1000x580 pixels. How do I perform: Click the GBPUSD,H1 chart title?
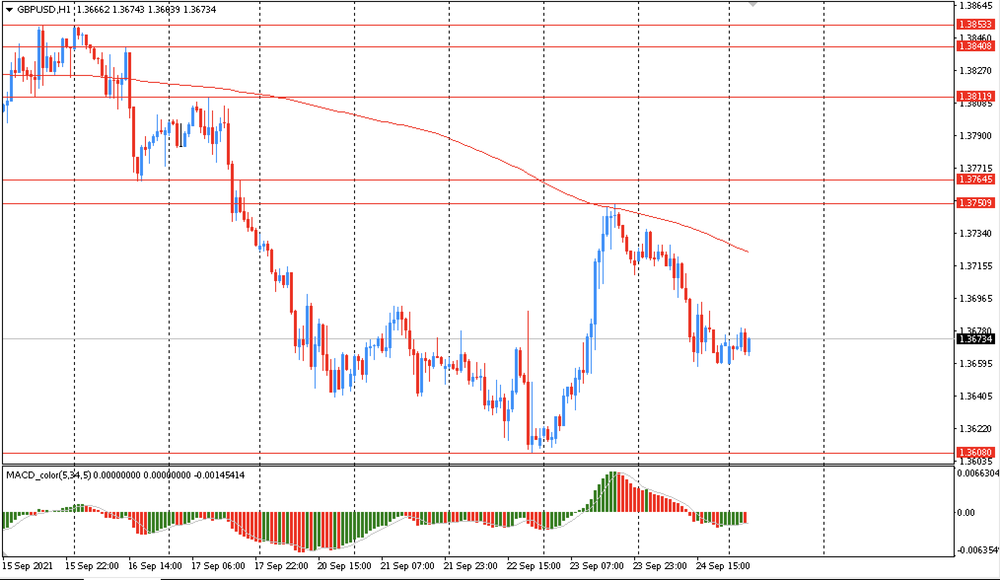pyautogui.click(x=44, y=10)
